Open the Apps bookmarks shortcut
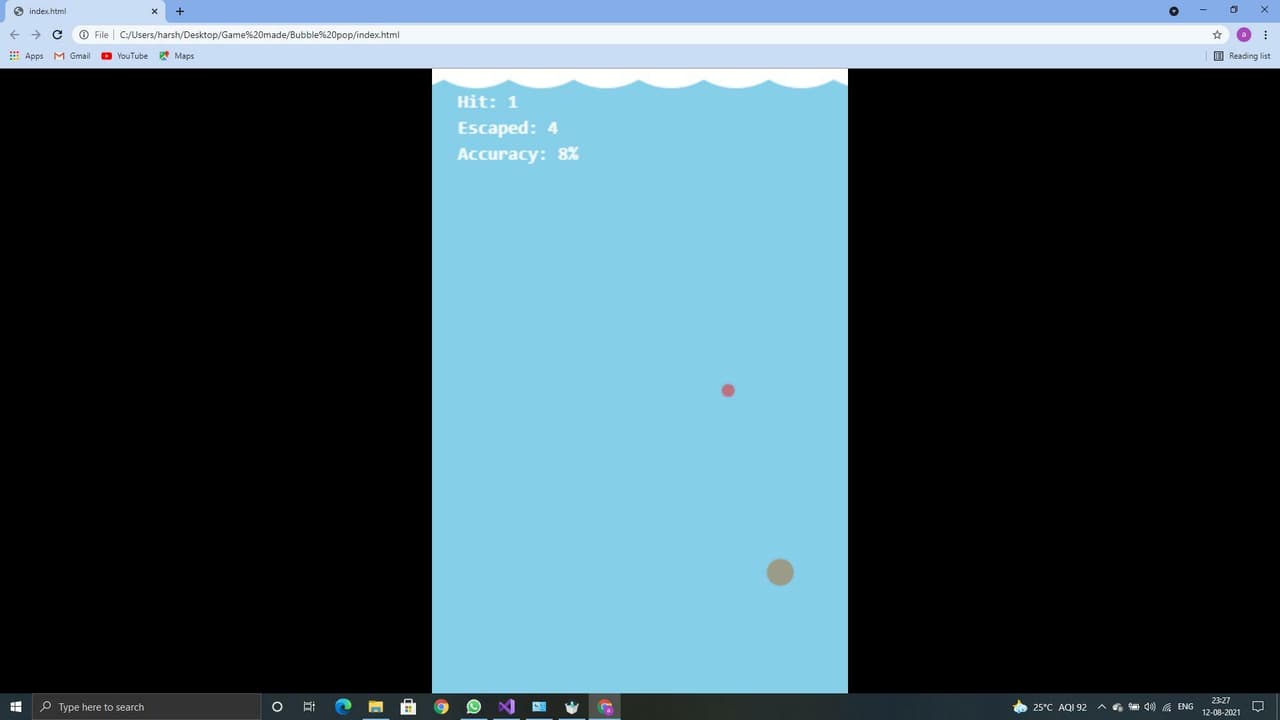This screenshot has height=720, width=1280. click(27, 56)
